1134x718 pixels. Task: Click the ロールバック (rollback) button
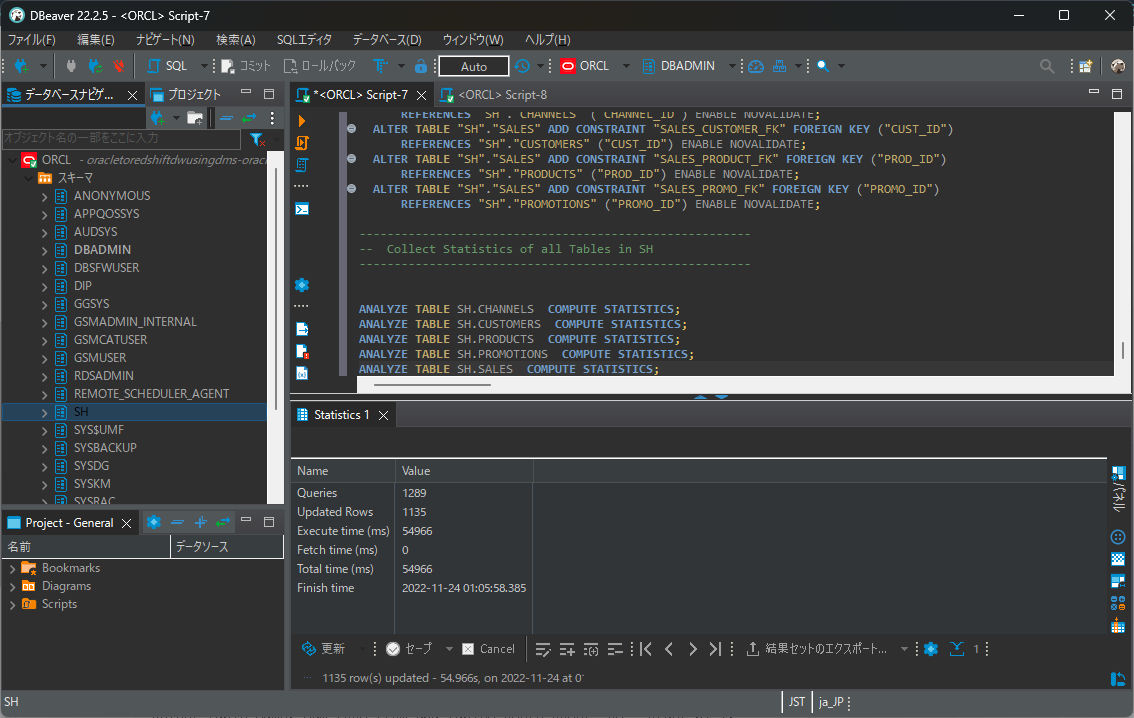[320, 66]
